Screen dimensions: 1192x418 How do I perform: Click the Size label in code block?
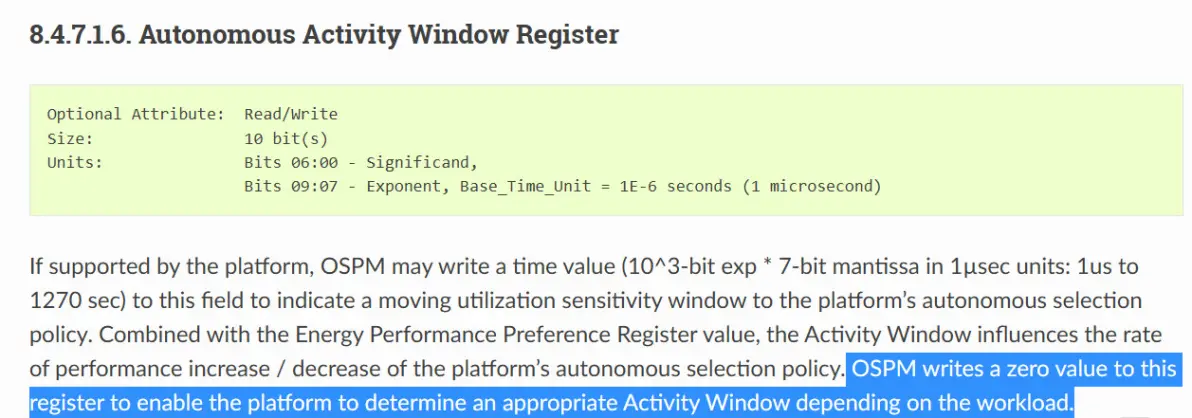(x=69, y=138)
